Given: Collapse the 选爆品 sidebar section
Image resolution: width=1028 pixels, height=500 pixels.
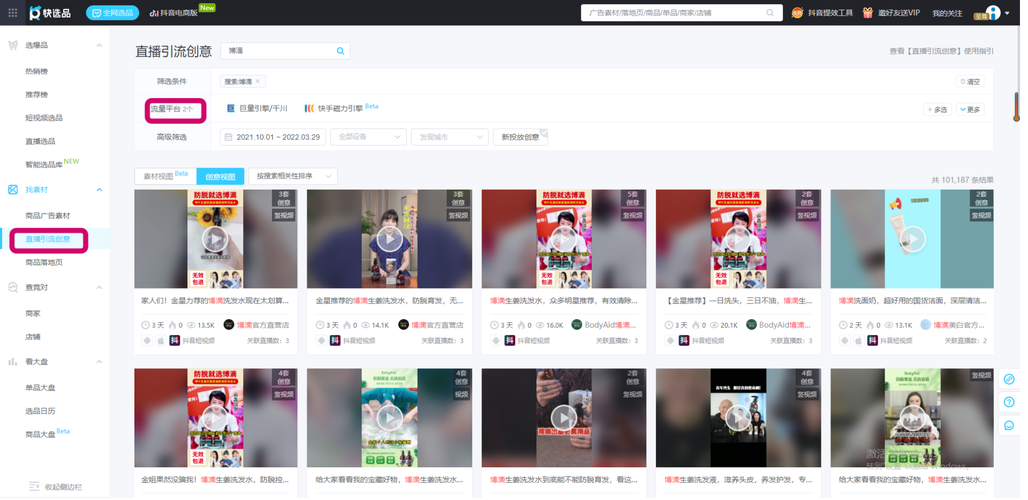Looking at the screenshot, I should pos(99,45).
